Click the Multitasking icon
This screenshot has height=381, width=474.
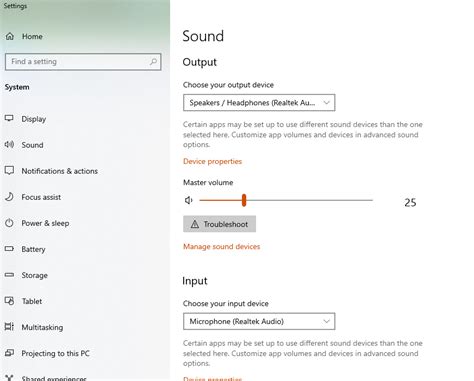coord(9,327)
